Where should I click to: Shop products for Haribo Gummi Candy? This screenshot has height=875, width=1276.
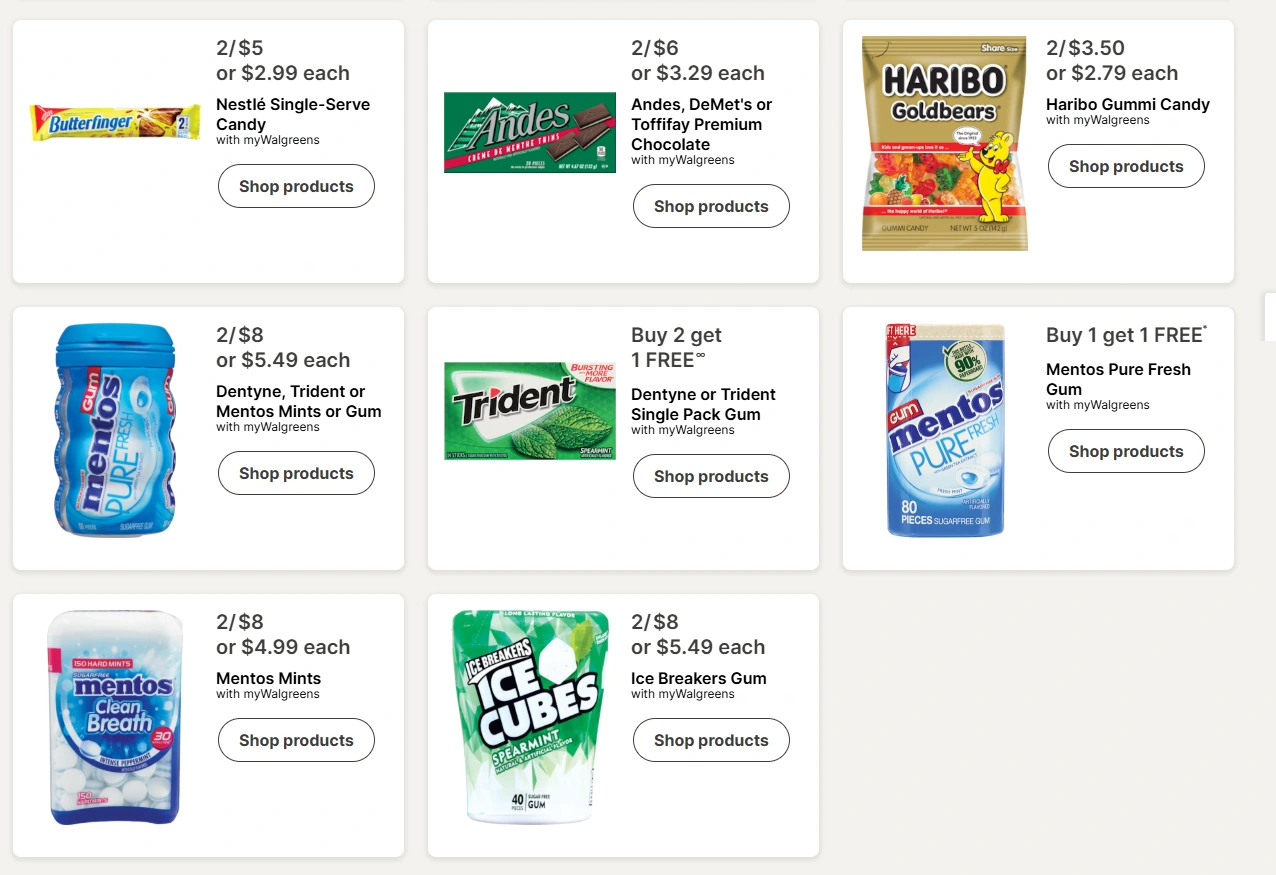point(1126,167)
